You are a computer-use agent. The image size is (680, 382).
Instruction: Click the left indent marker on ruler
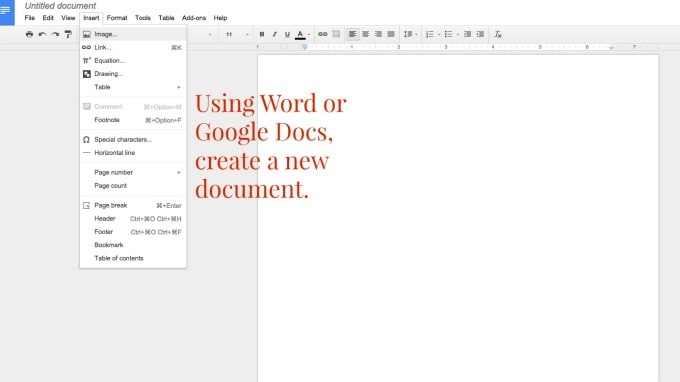[x=304, y=47]
